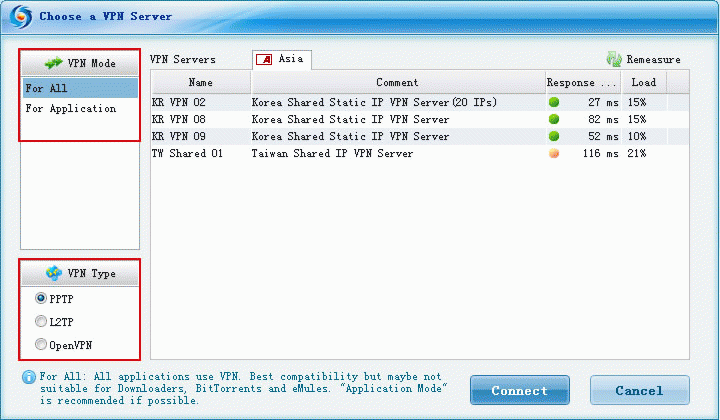Select the KR VPN 08 server row
This screenshot has height=420, width=720.
(420, 119)
